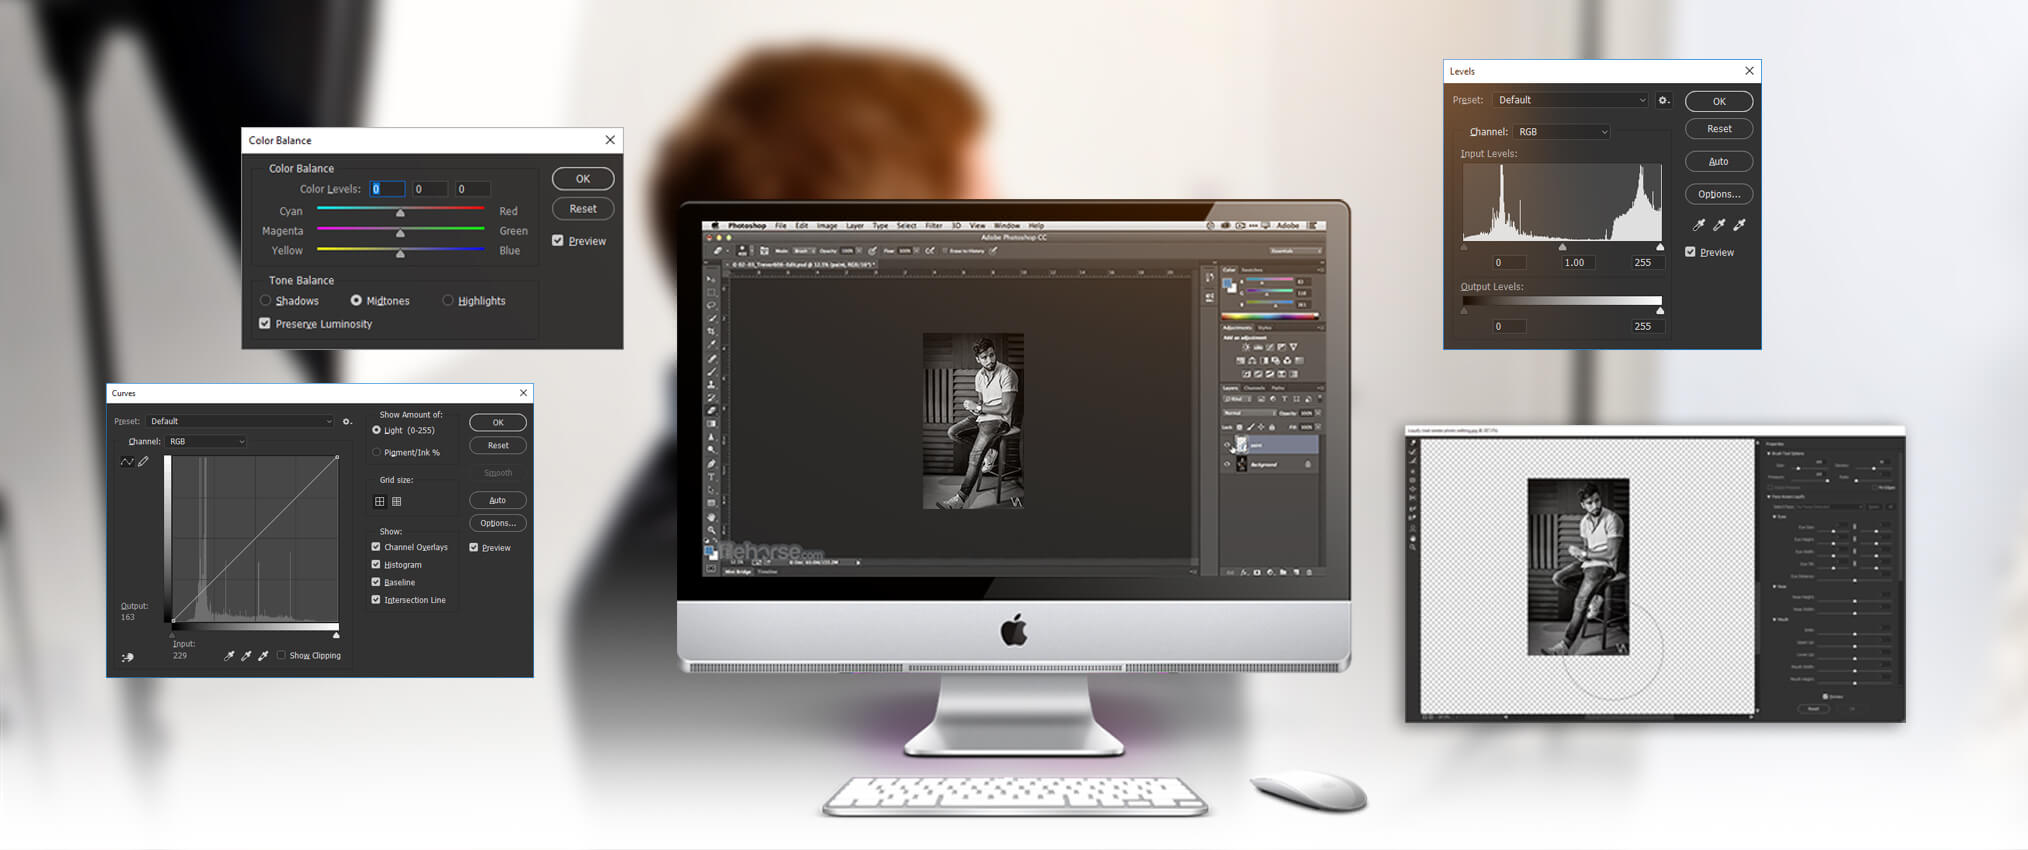
Task: Toggle Preserve Luminosity checkbox
Action: pyautogui.click(x=265, y=323)
